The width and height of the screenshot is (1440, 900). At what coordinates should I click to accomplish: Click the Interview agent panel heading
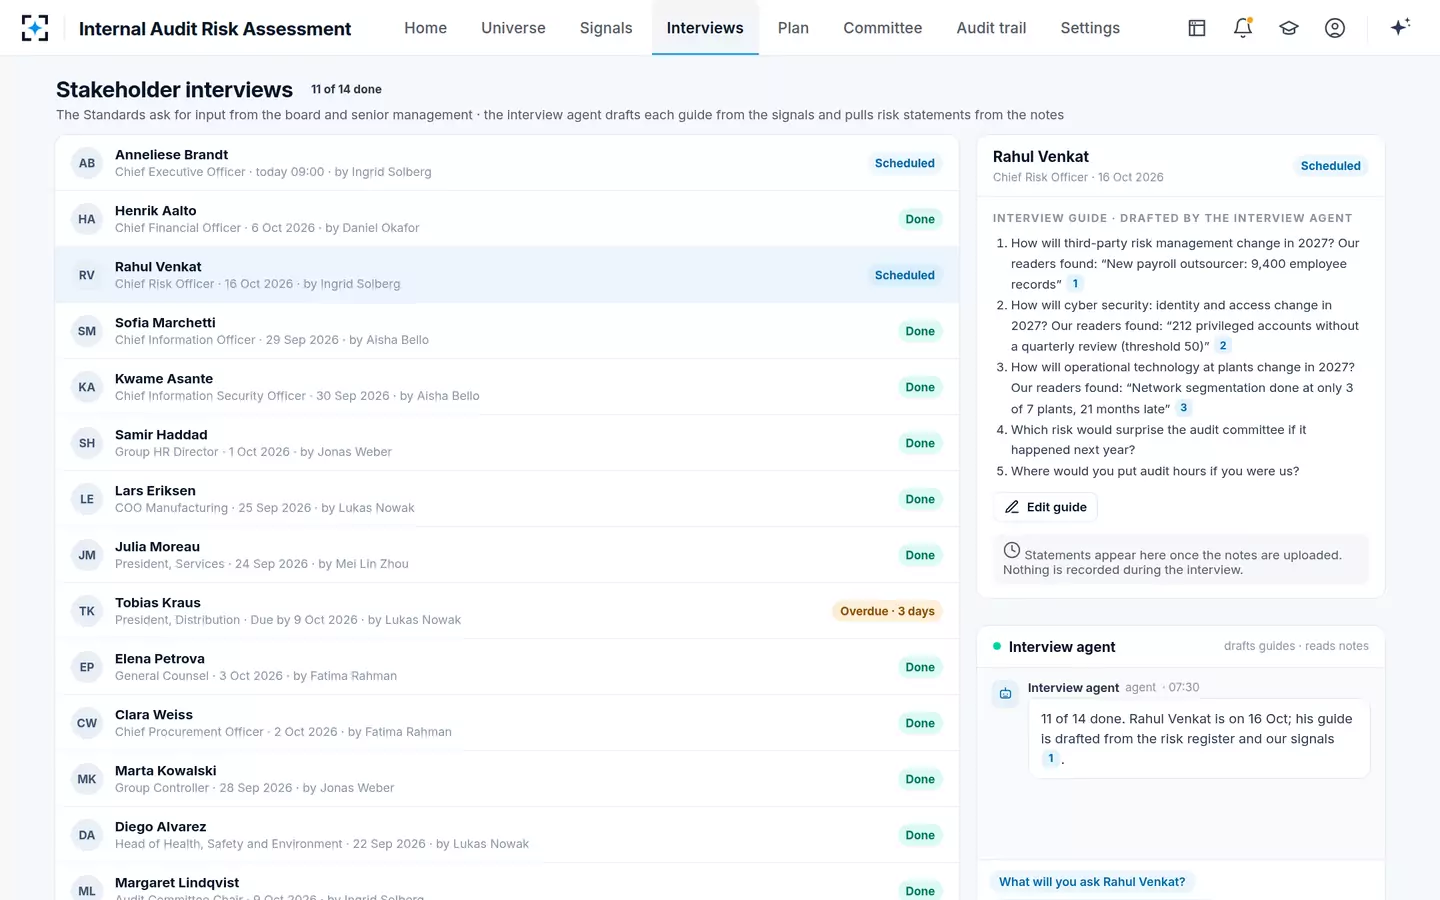tap(1062, 647)
